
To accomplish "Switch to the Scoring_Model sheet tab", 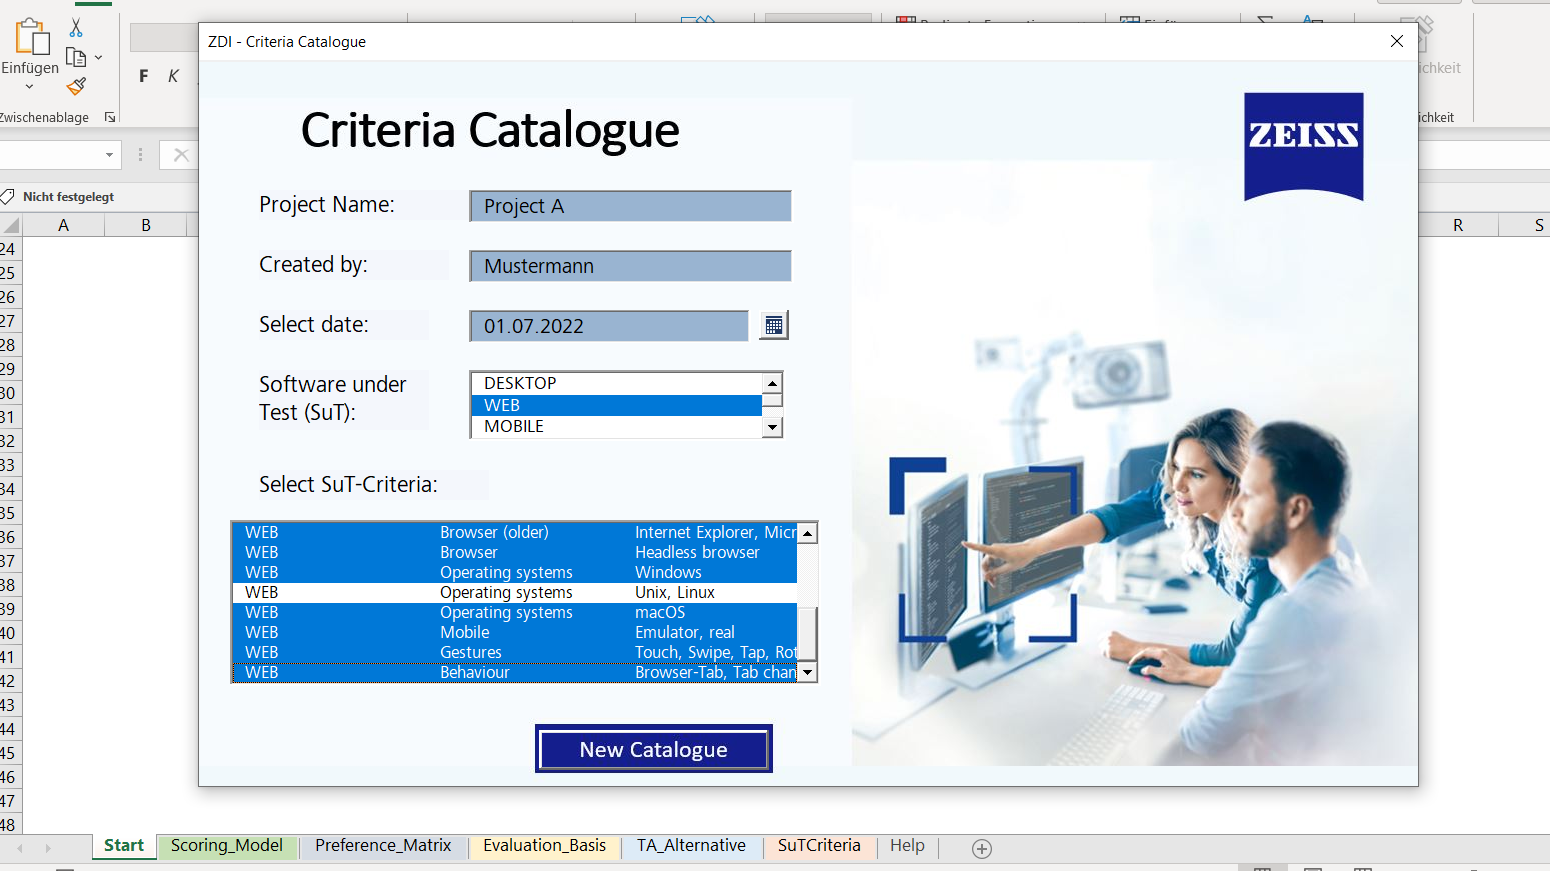I will click(227, 845).
